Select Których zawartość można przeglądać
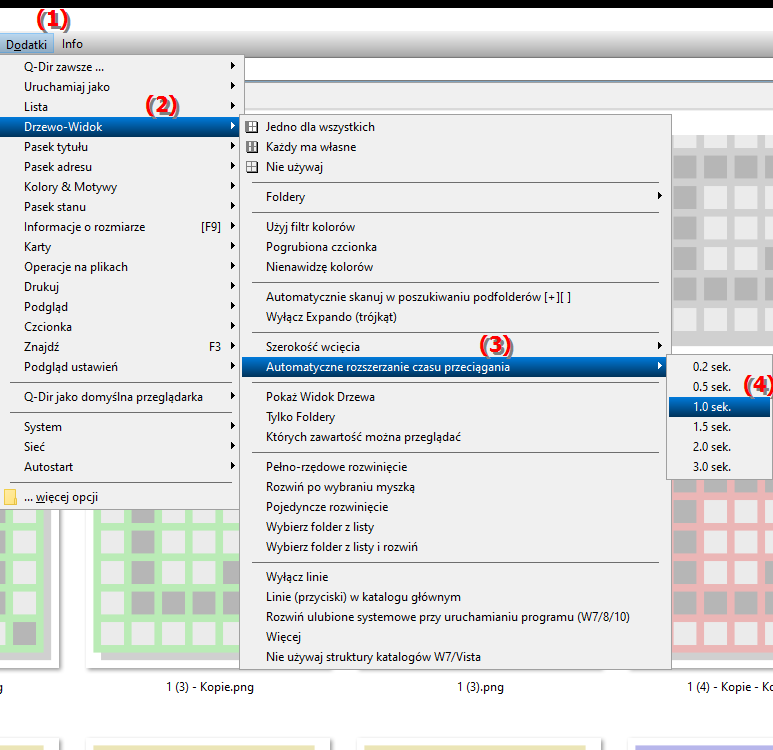The width and height of the screenshot is (773, 750). (455, 437)
